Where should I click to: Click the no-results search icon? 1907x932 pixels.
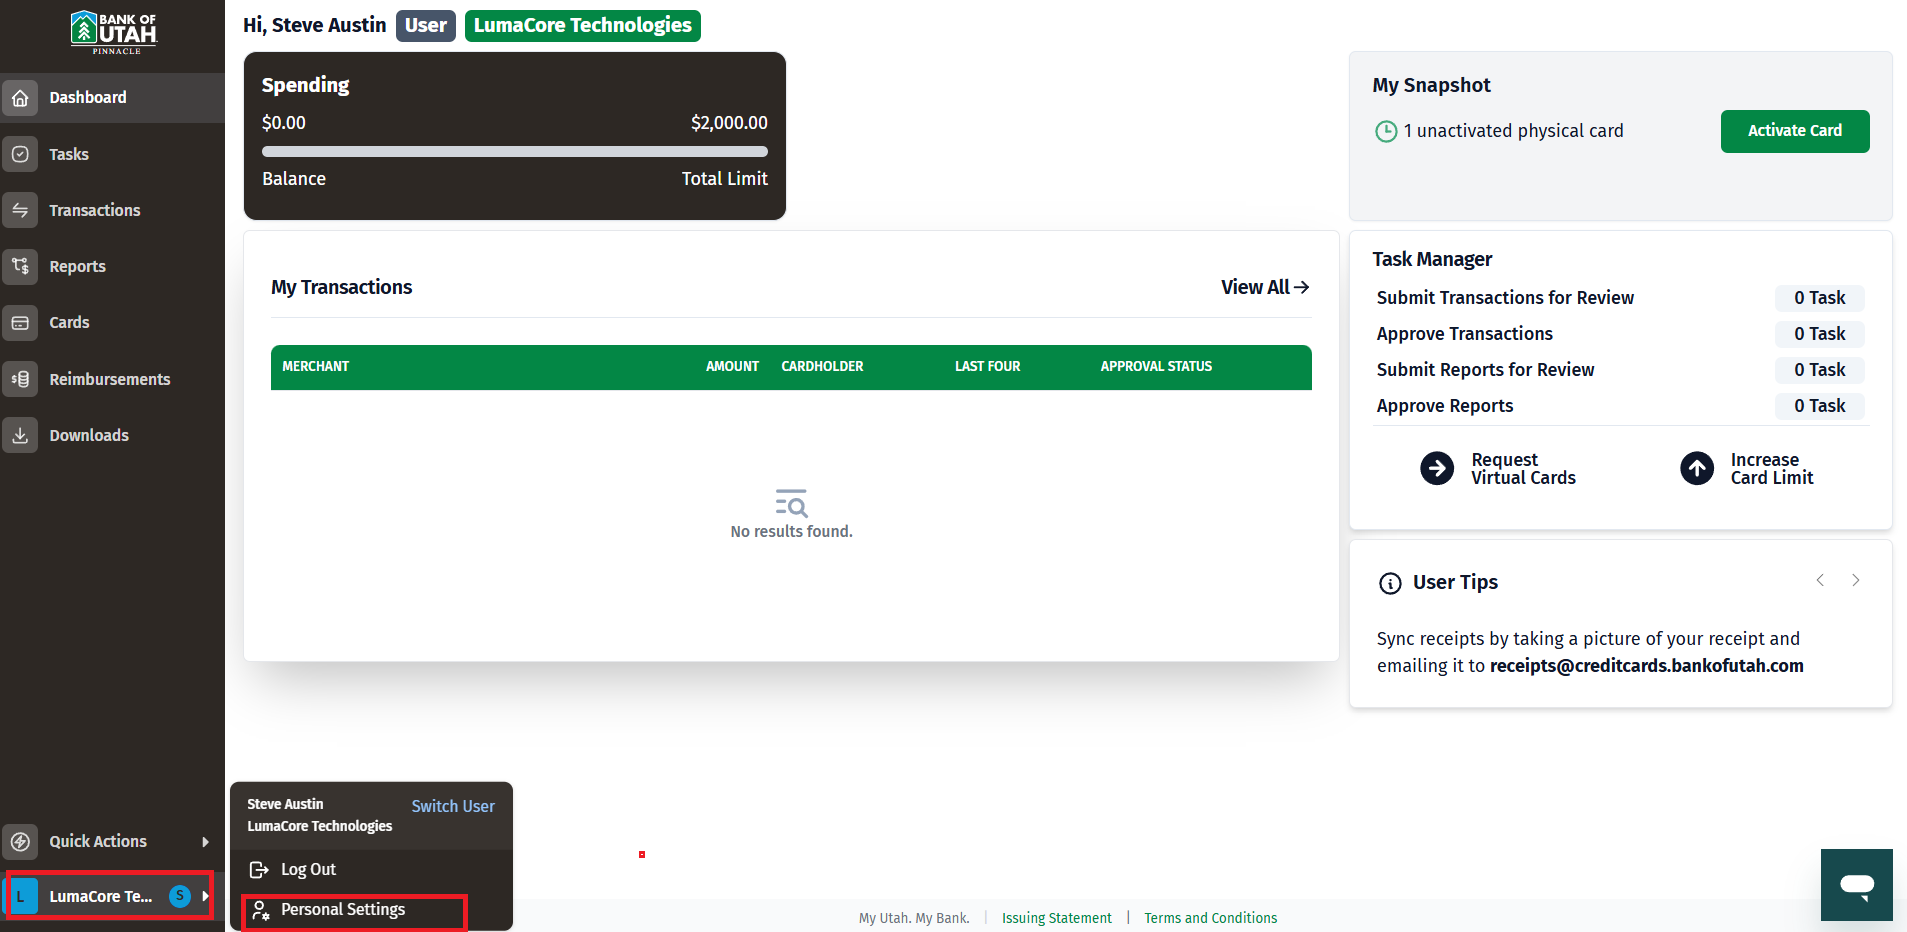point(791,503)
